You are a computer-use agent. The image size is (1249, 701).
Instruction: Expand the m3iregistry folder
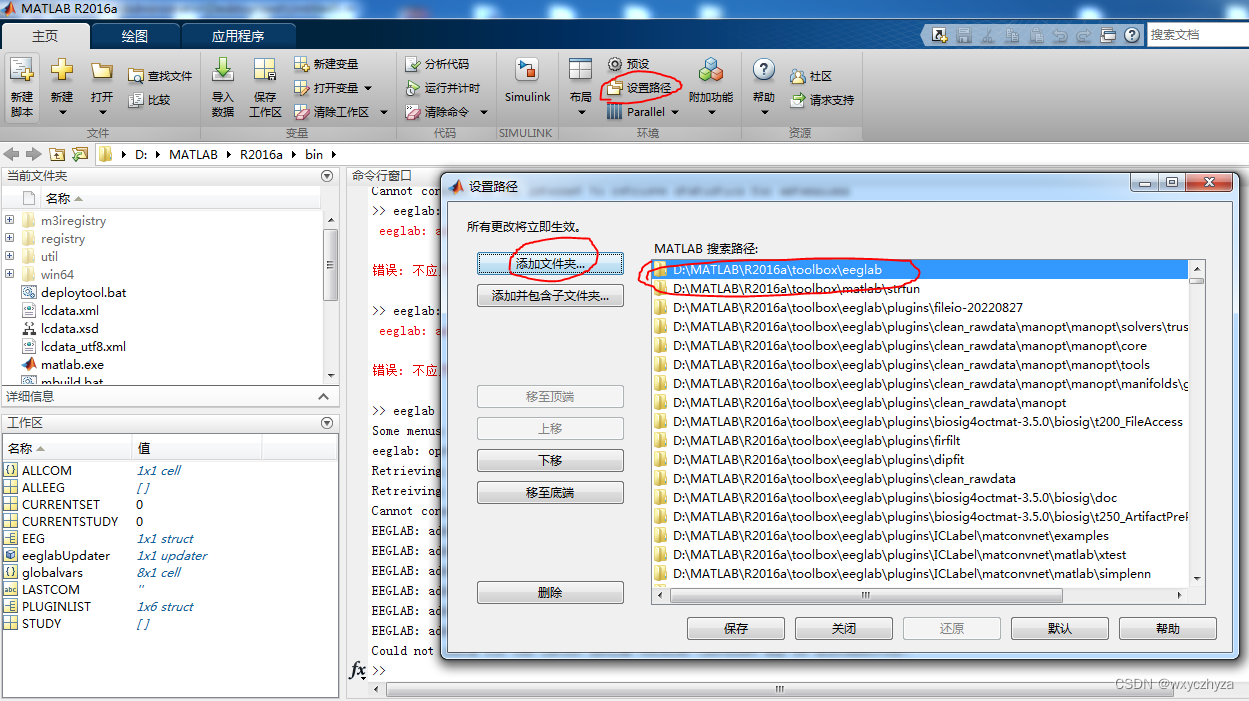pyautogui.click(x=9, y=220)
